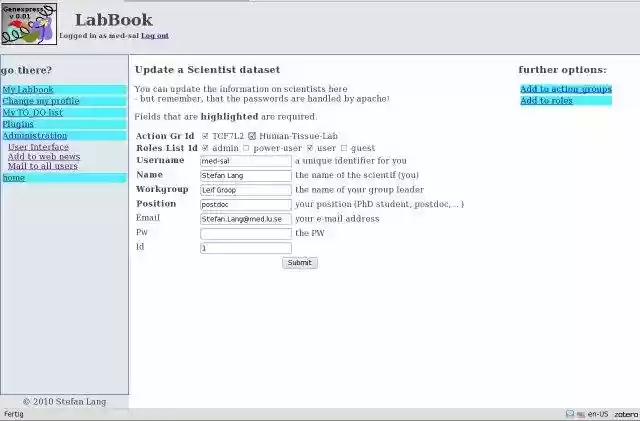Go to home in sidebar
Viewport: 640px width, 421px height.
pos(14,178)
